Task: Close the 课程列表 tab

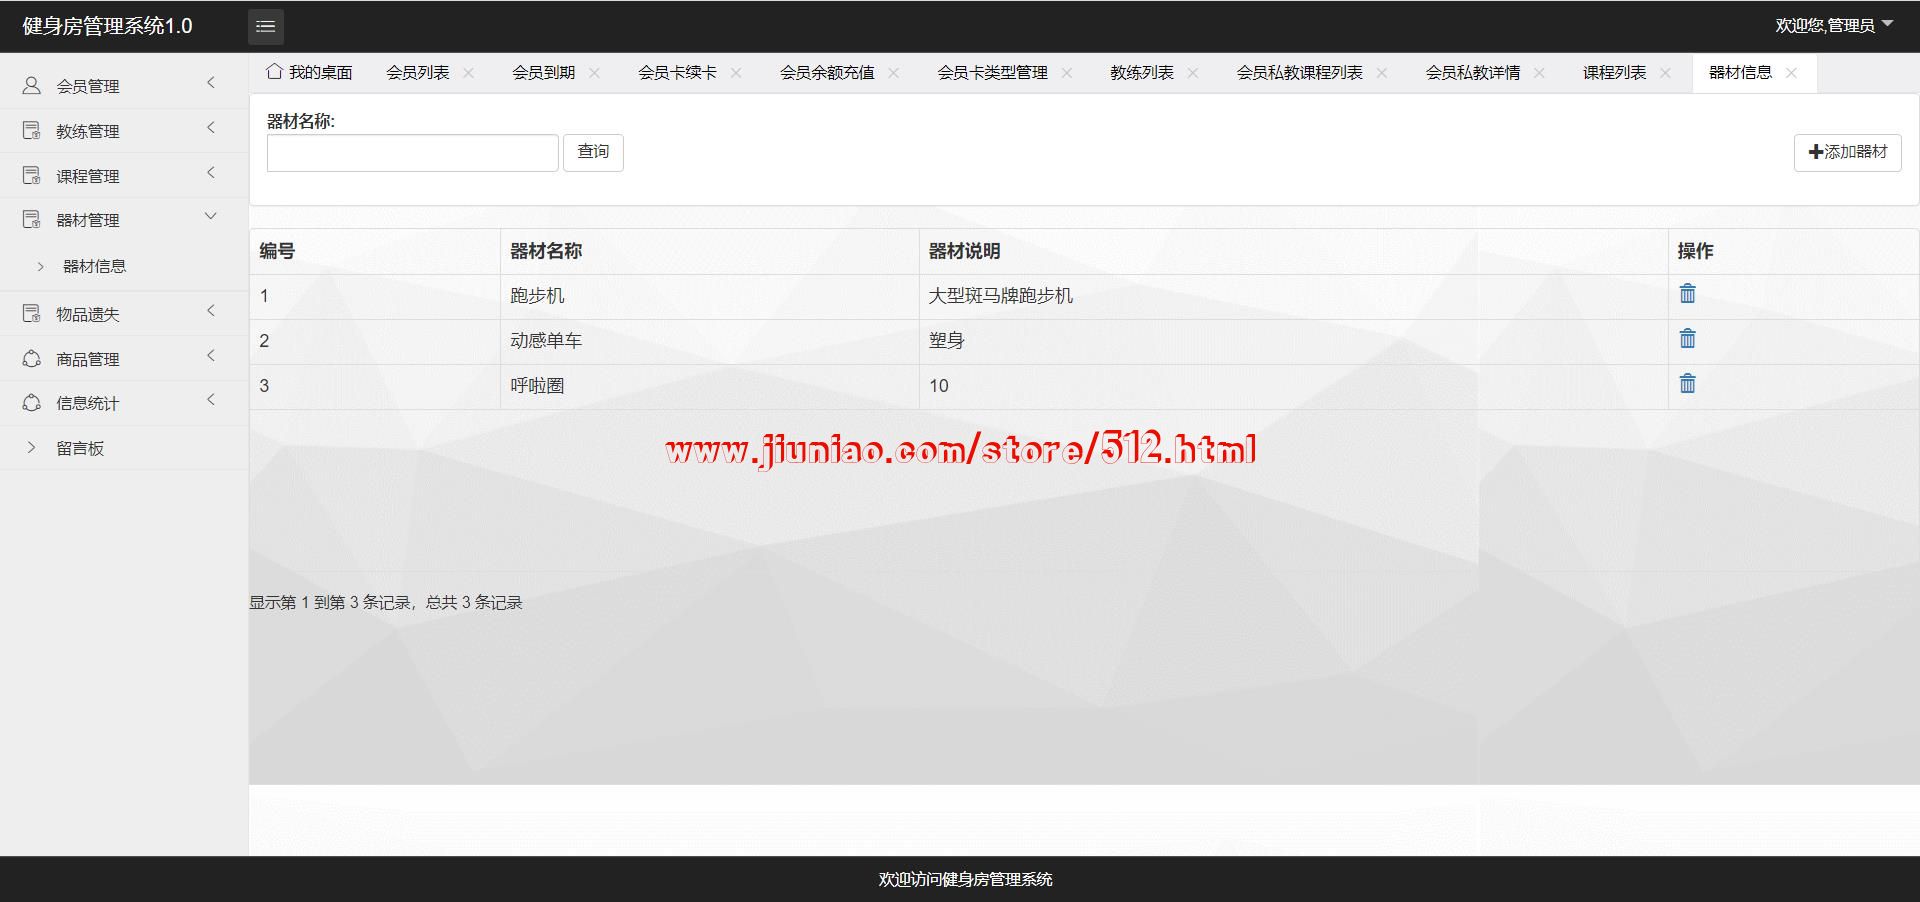Action: pyautogui.click(x=1666, y=73)
